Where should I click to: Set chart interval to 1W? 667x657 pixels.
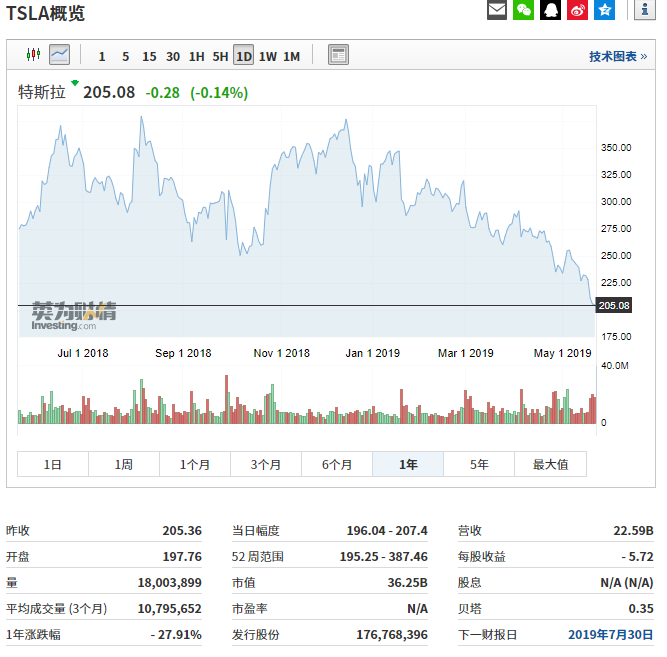(x=268, y=56)
